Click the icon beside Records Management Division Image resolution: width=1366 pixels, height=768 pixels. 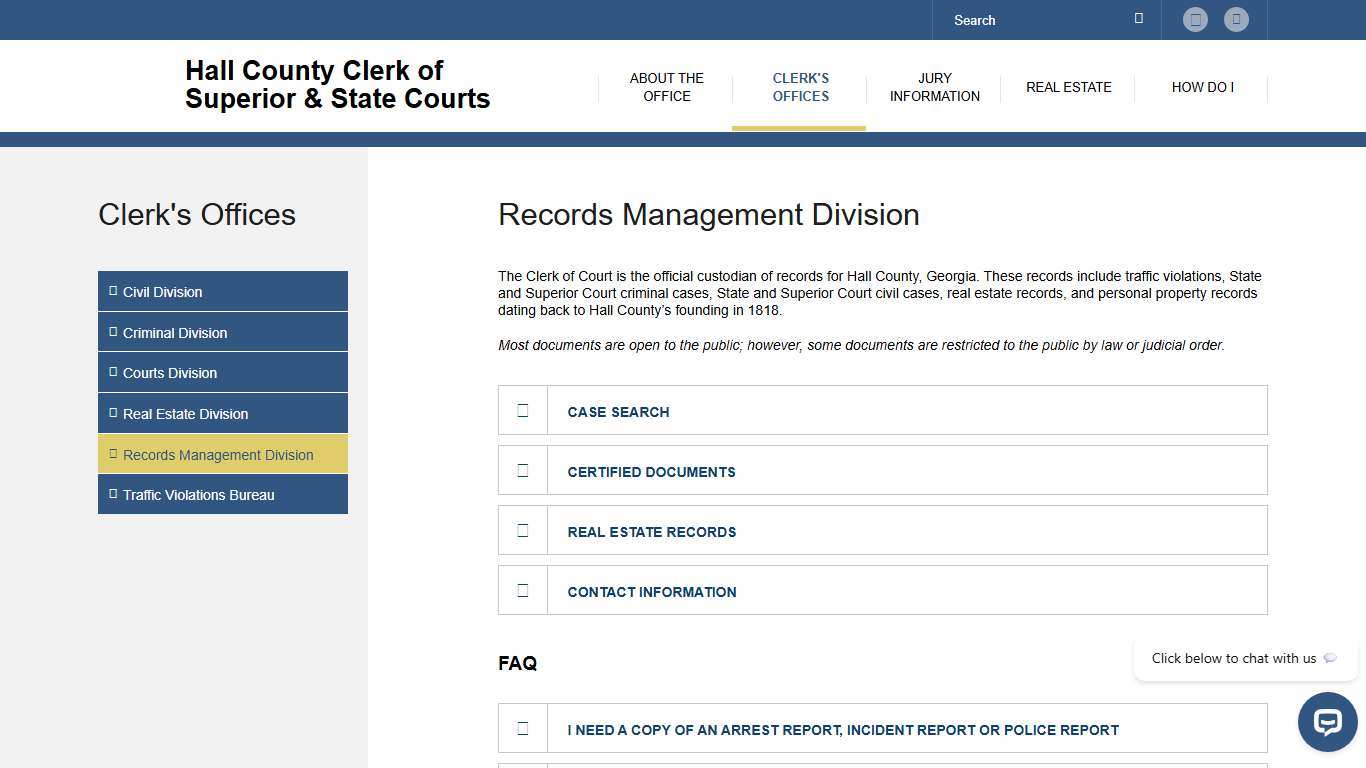113,453
